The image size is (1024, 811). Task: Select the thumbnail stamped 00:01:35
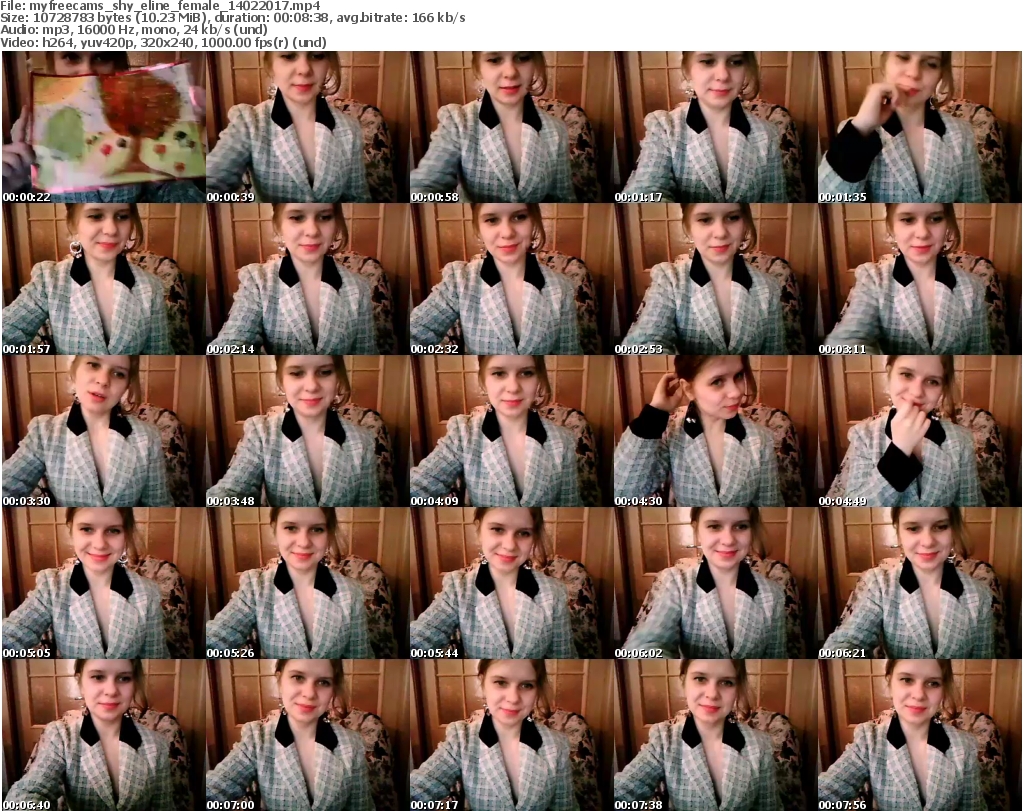(920, 127)
